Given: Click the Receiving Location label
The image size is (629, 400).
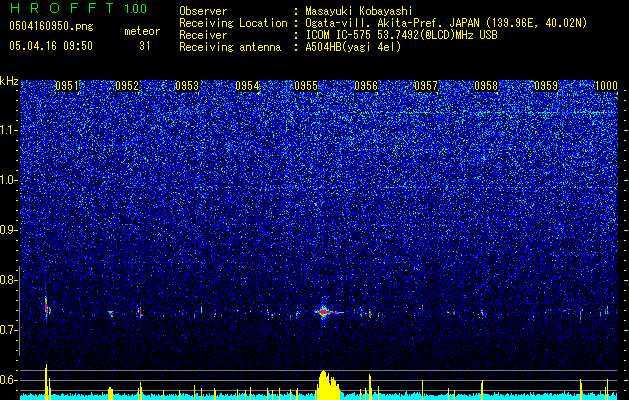Looking at the screenshot, I should (x=233, y=23).
